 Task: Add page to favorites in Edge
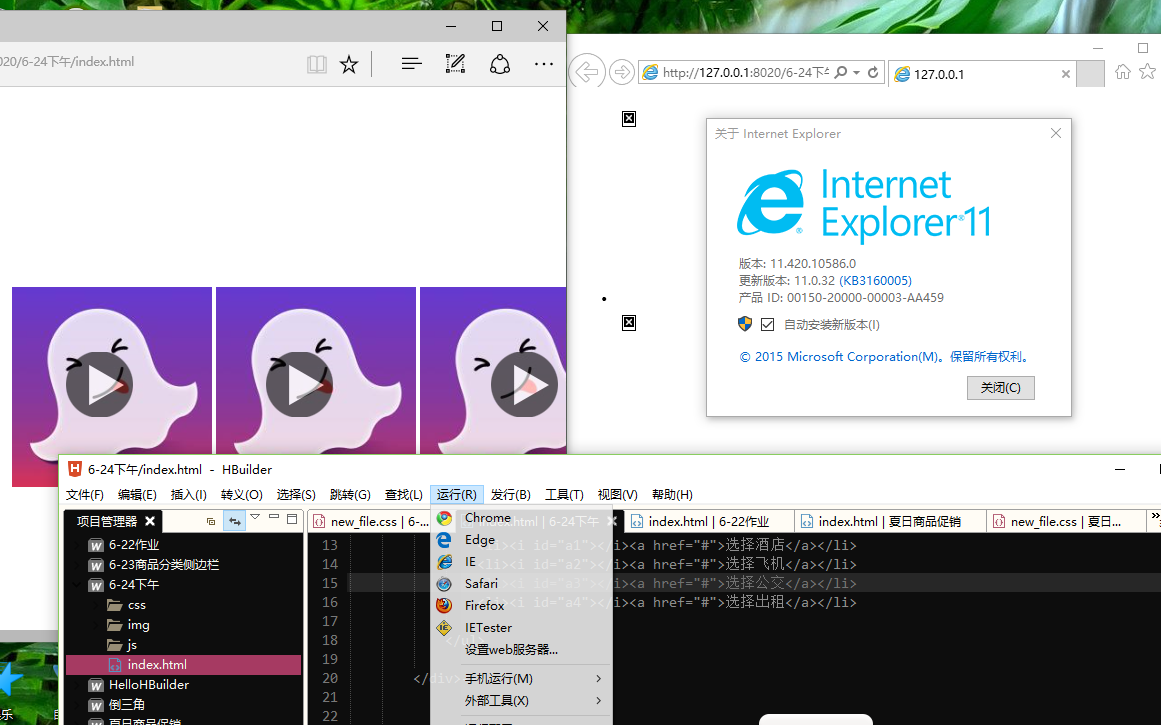tap(349, 64)
